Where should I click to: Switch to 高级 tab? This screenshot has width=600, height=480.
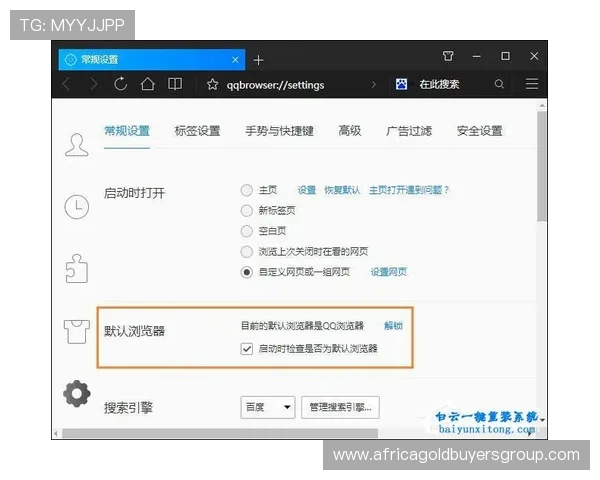[349, 131]
